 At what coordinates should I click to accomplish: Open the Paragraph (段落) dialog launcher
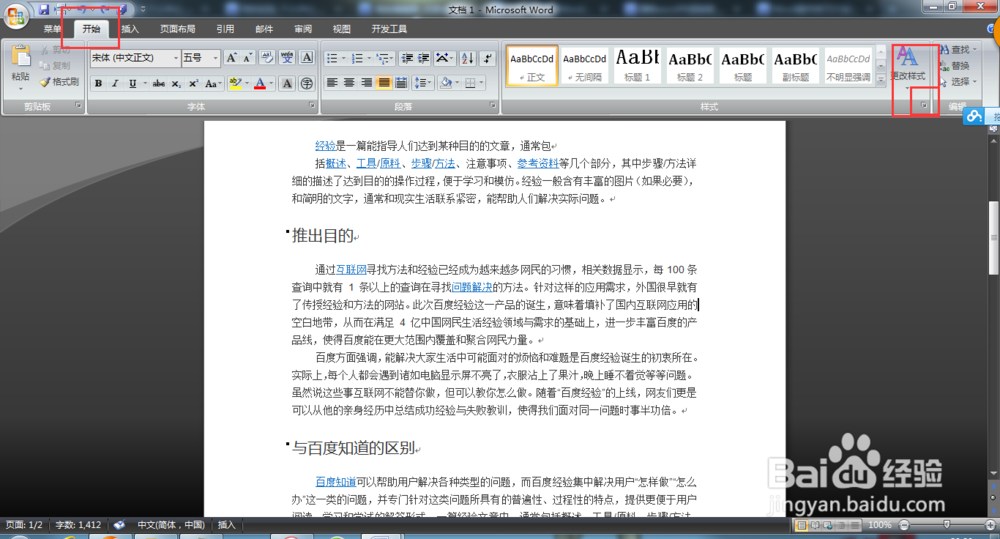(493, 105)
